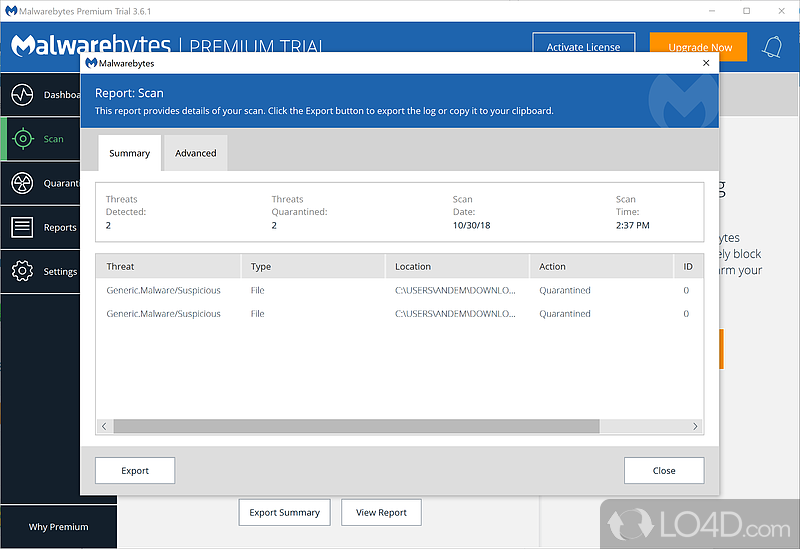Viewport: 800px width, 549px height.
Task: Sort by the Threat column header
Action: [168, 266]
